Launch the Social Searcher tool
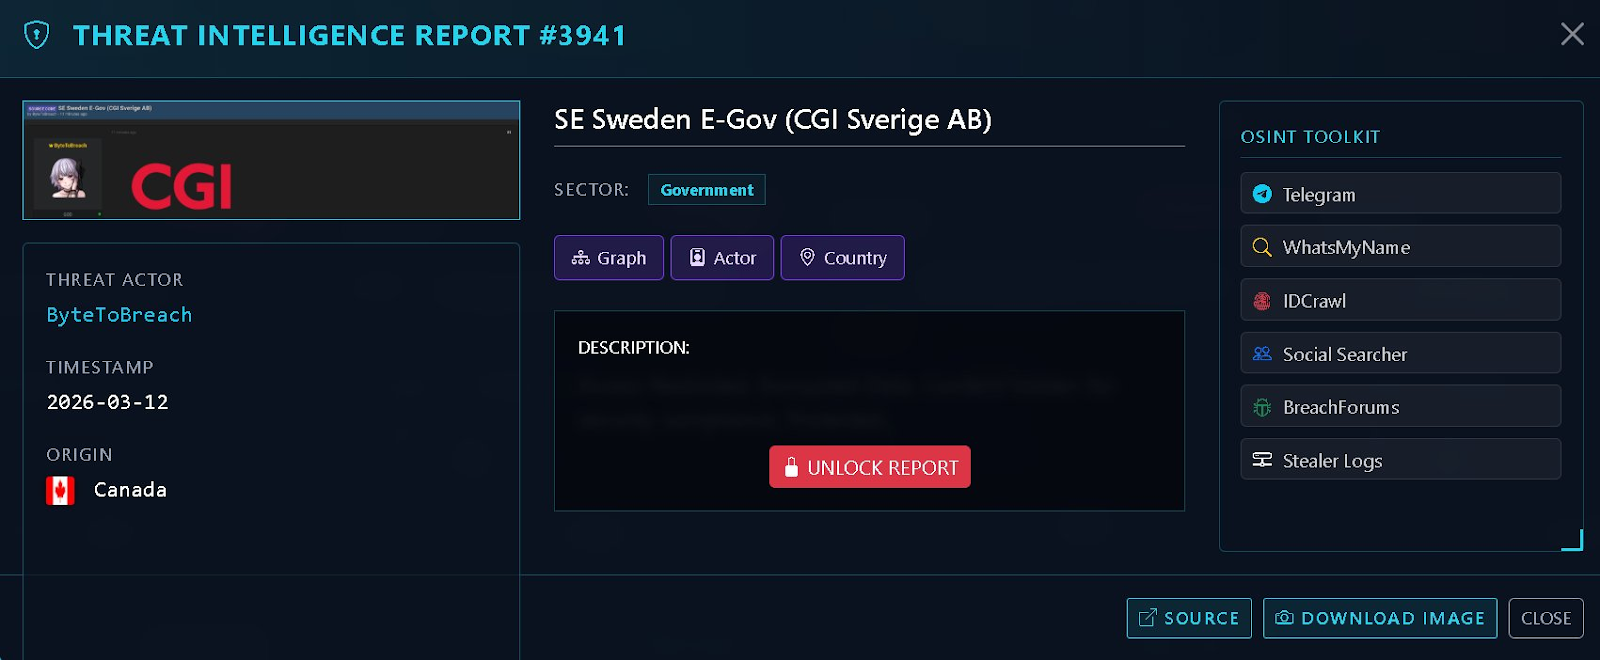Viewport: 1600px width, 660px height. [1398, 353]
